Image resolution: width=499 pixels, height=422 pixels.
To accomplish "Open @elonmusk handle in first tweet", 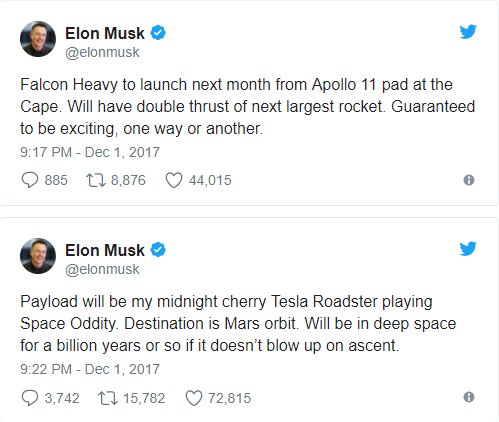I will 102,52.
